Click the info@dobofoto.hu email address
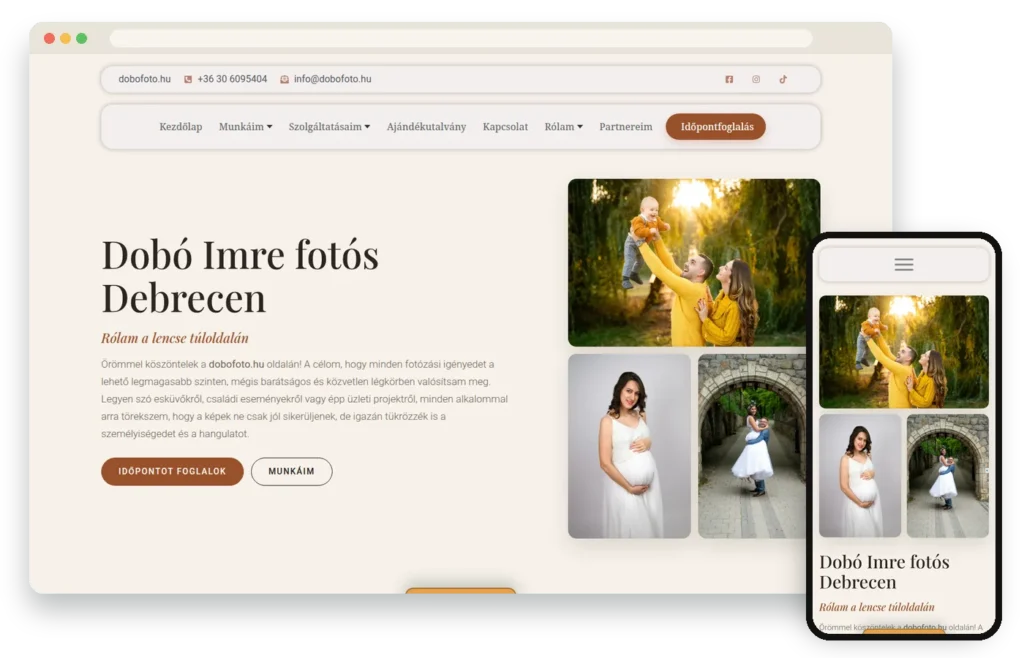The width and height of the screenshot is (1024, 658). [332, 79]
